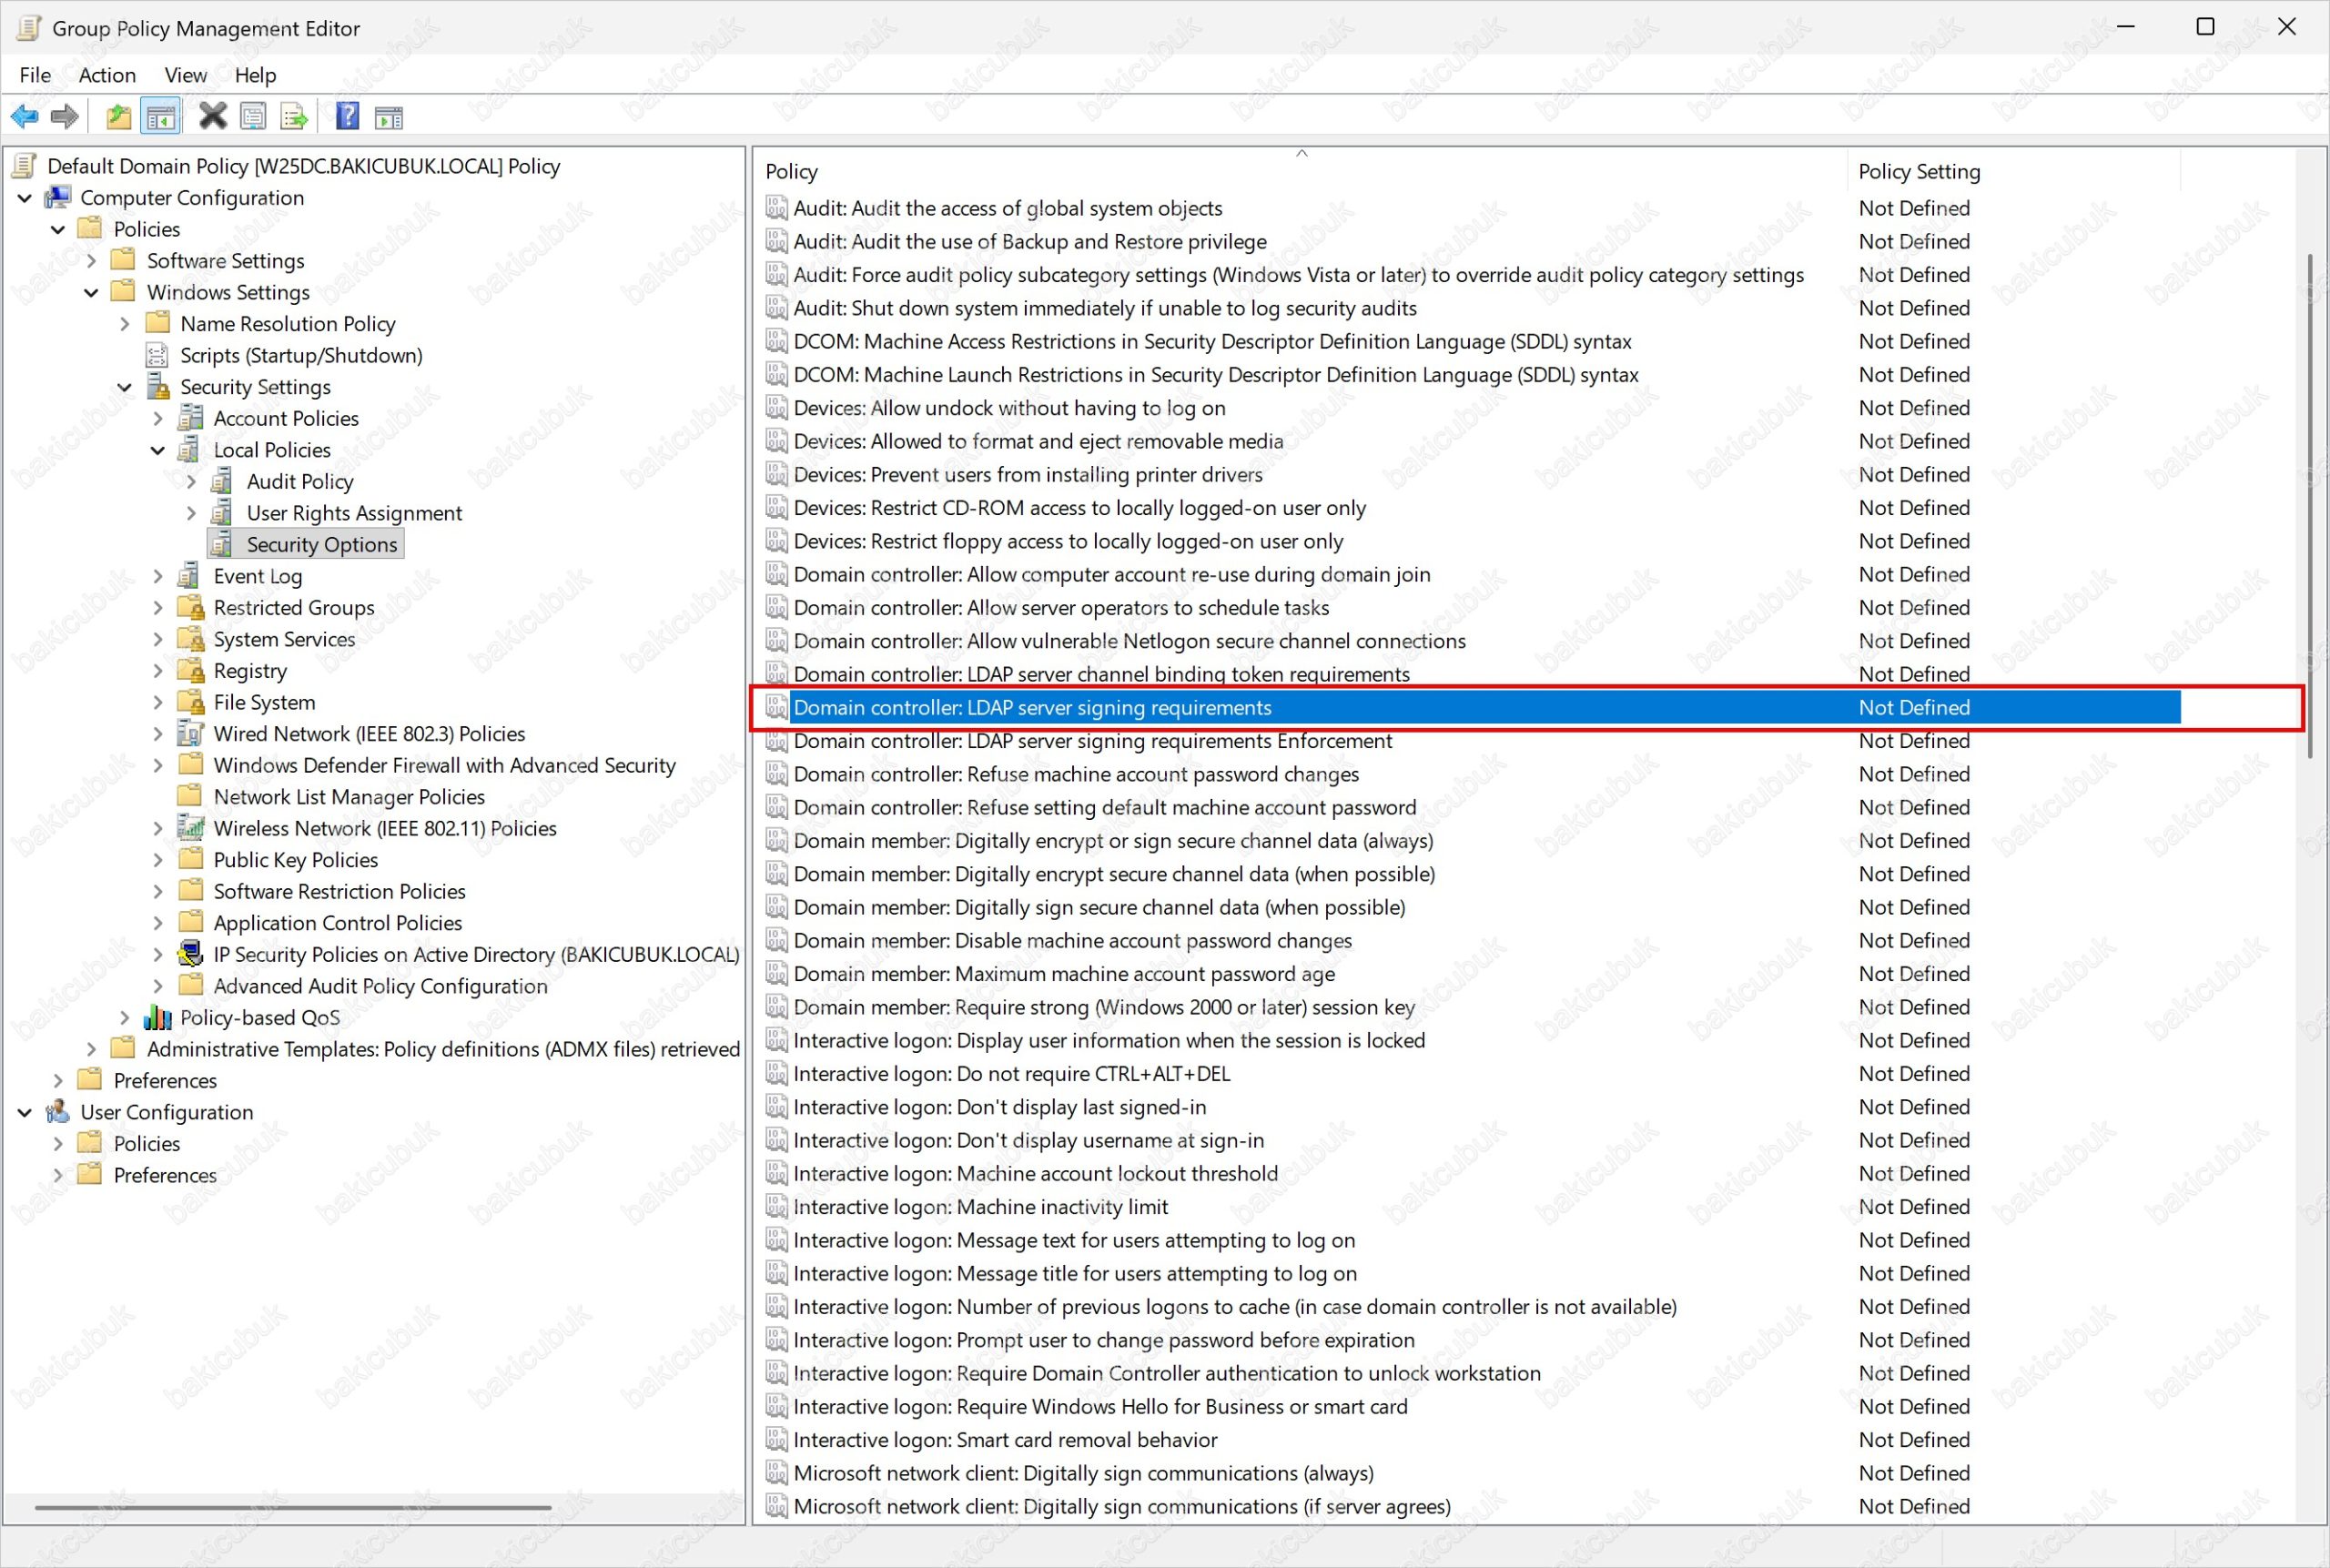Click the Registry locked folder icon
Screen dimensions: 2330x1568
190,670
